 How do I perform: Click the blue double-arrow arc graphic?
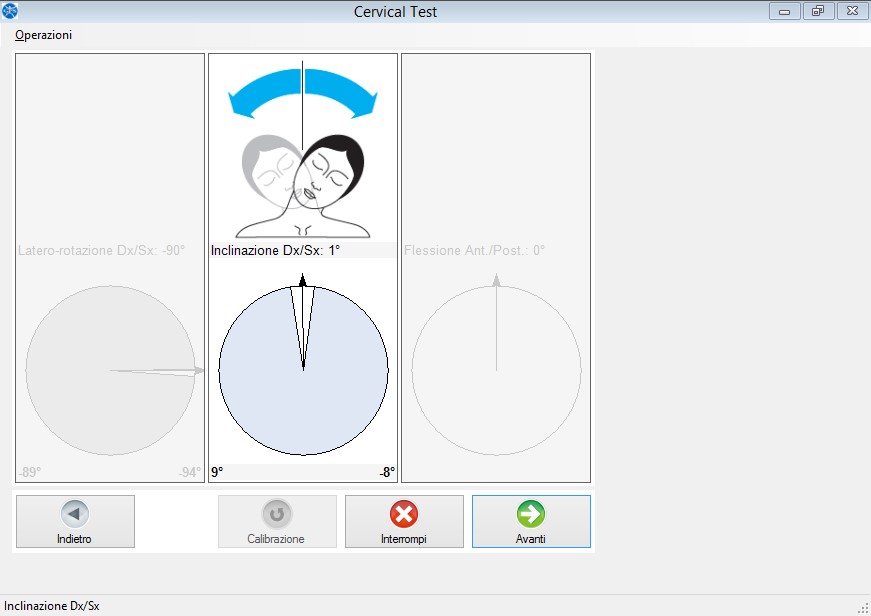[x=303, y=93]
